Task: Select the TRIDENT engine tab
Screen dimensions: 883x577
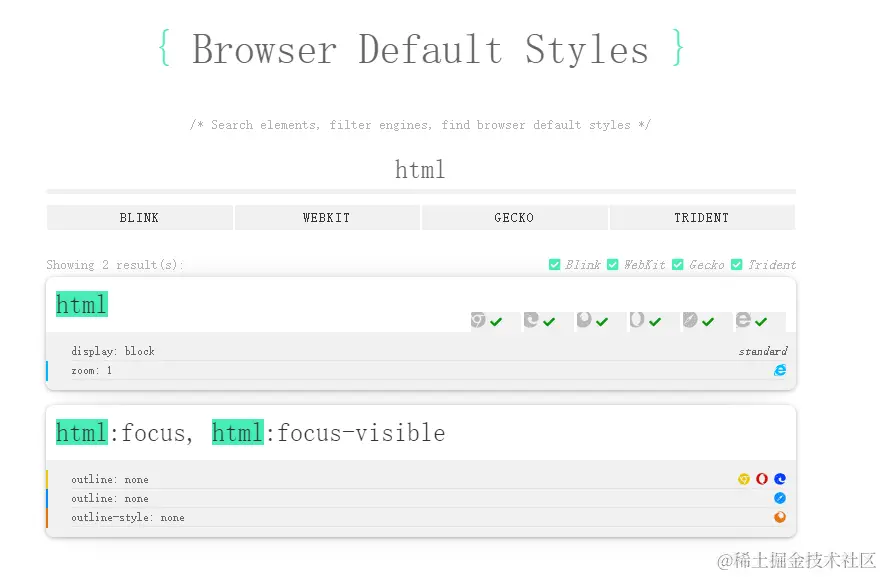Action: pos(702,218)
